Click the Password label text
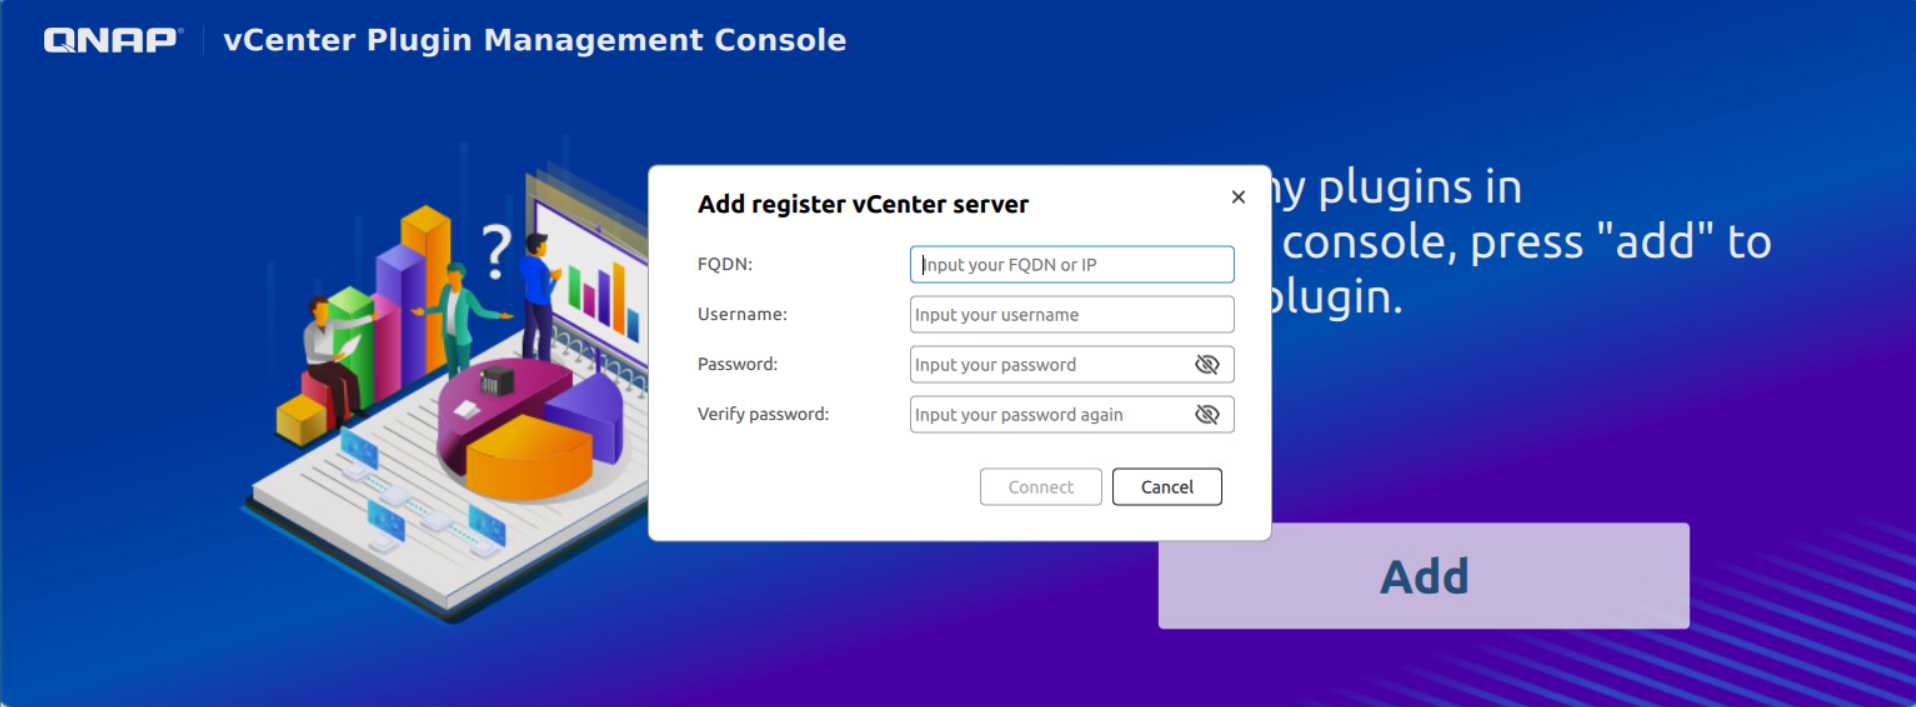This screenshot has height=707, width=1916. 737,364
